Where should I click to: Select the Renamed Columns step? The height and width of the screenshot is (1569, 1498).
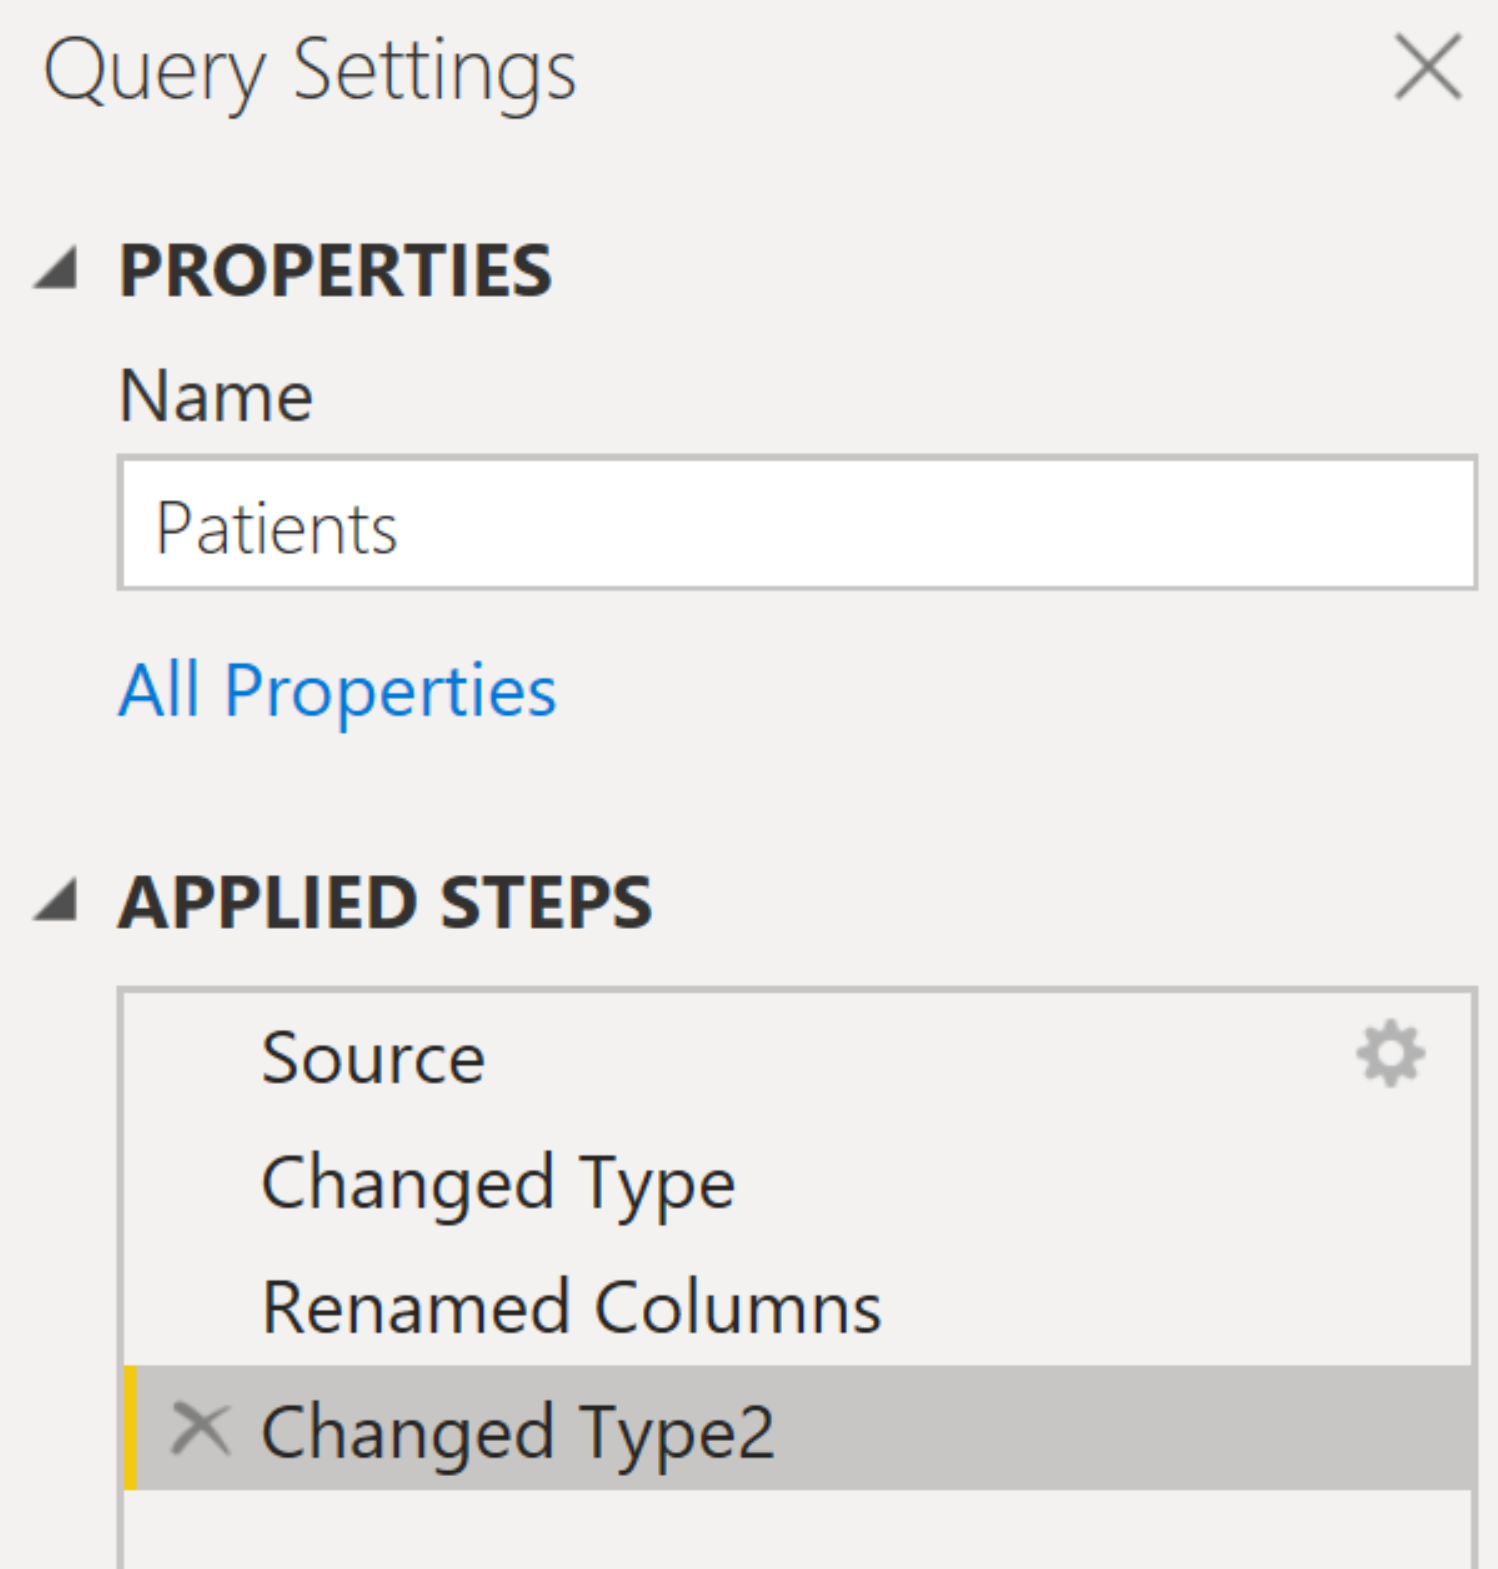(570, 1305)
